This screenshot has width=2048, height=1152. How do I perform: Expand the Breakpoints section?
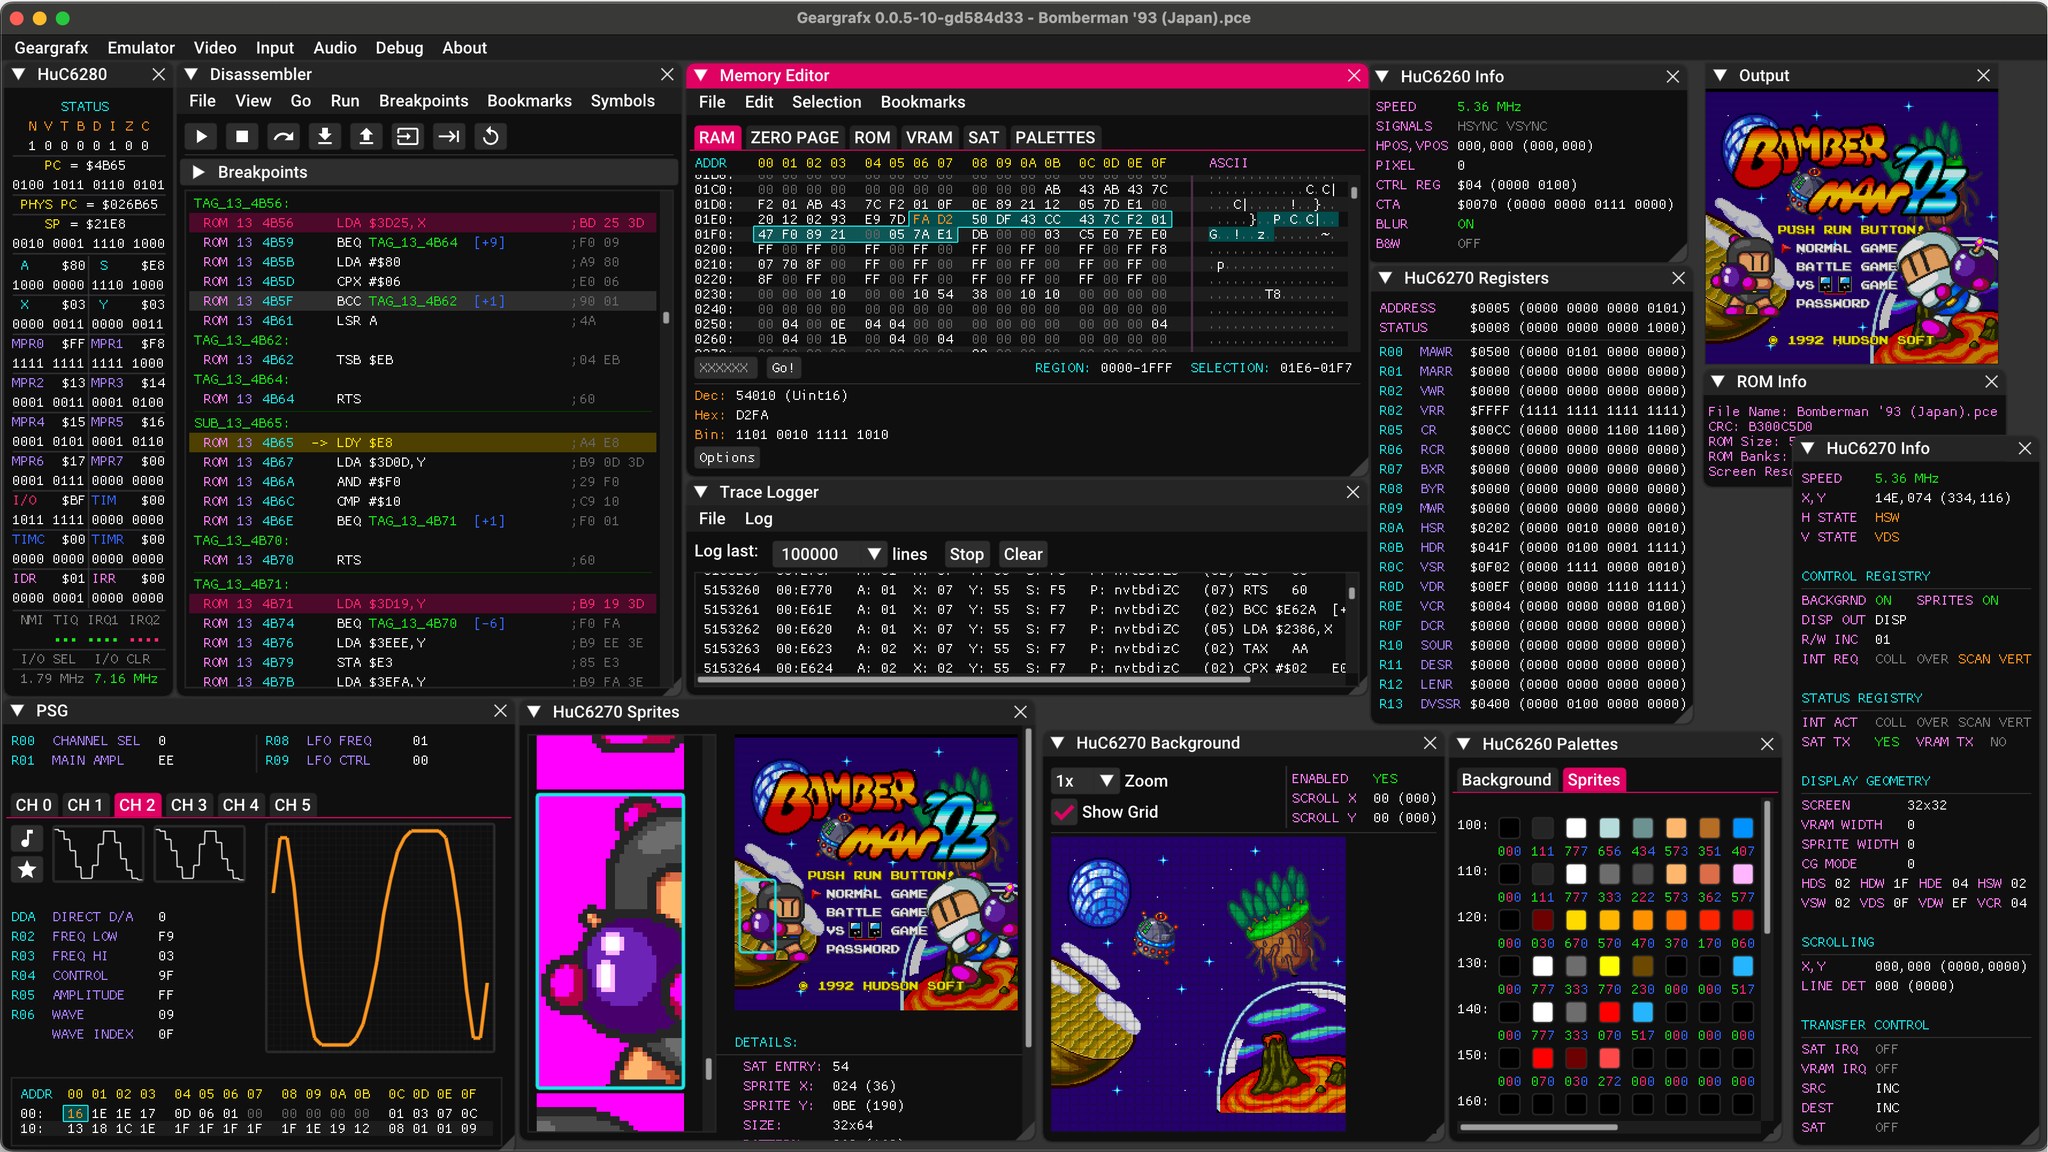click(x=198, y=172)
